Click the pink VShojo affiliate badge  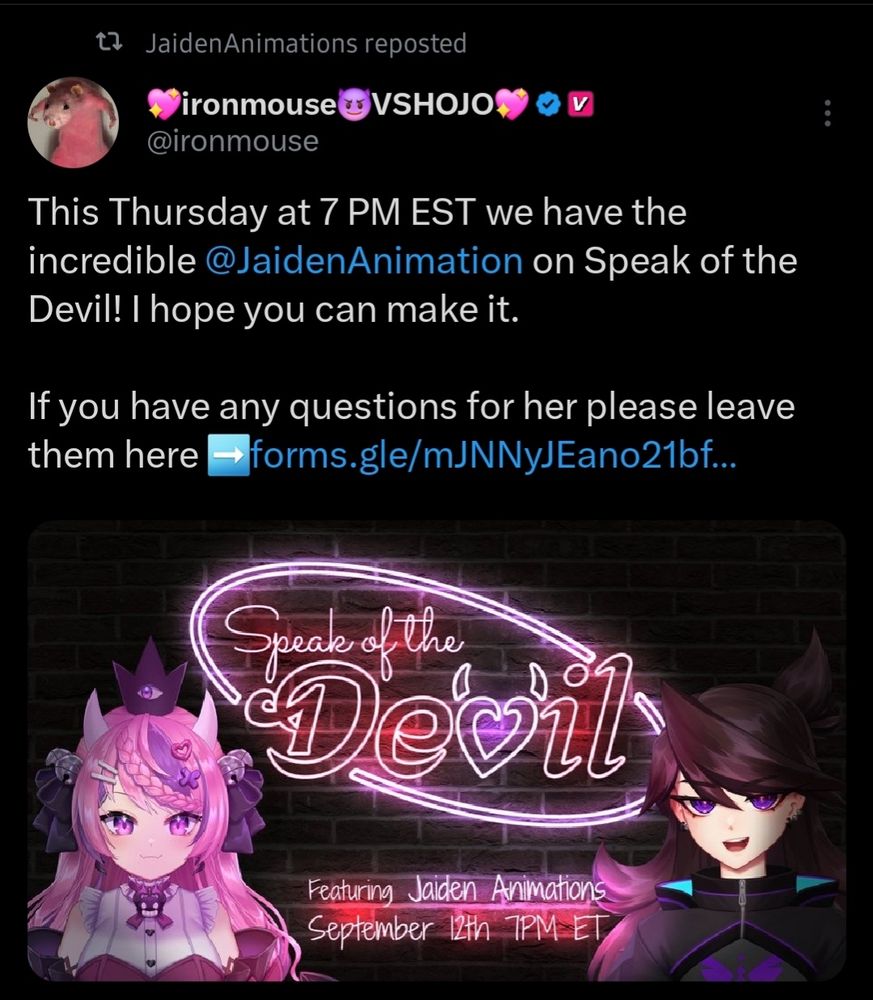pyautogui.click(x=580, y=104)
